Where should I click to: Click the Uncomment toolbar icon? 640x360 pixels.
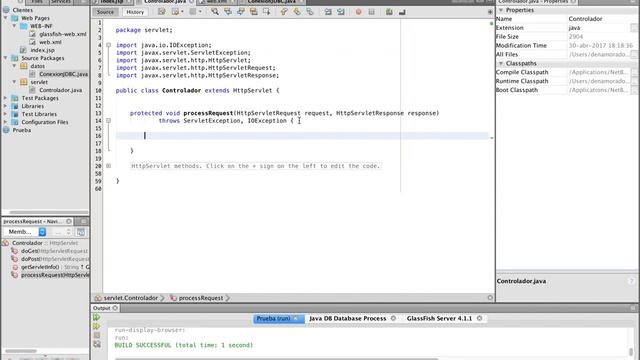(x=402, y=12)
